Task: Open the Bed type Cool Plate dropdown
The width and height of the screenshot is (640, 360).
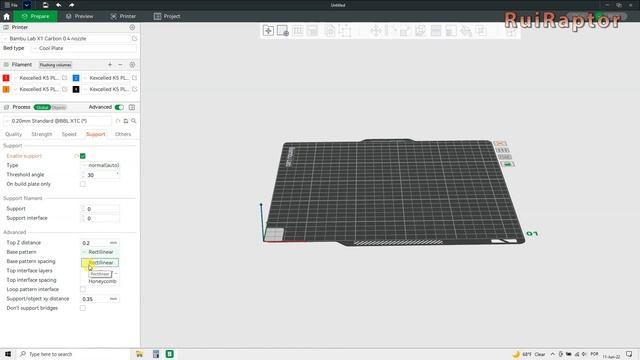Action: (84, 48)
